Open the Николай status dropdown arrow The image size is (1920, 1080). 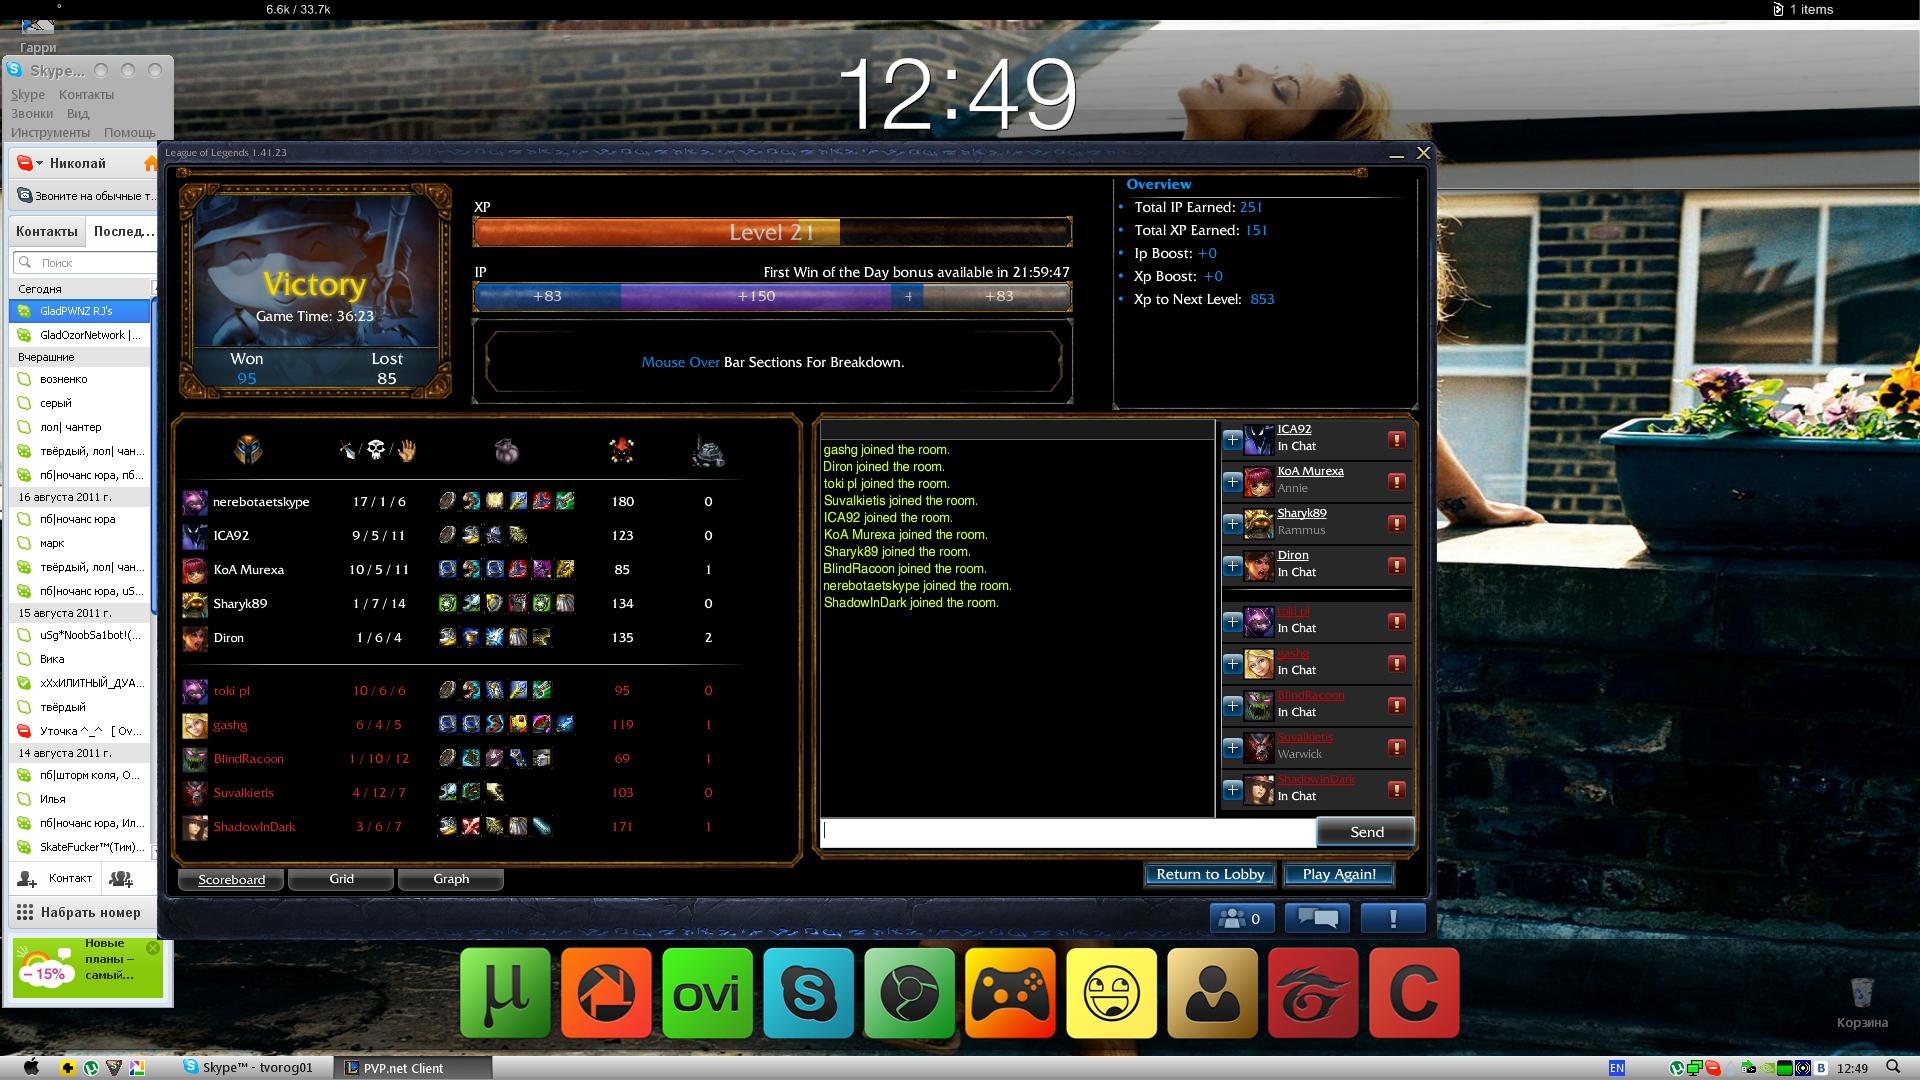point(39,163)
